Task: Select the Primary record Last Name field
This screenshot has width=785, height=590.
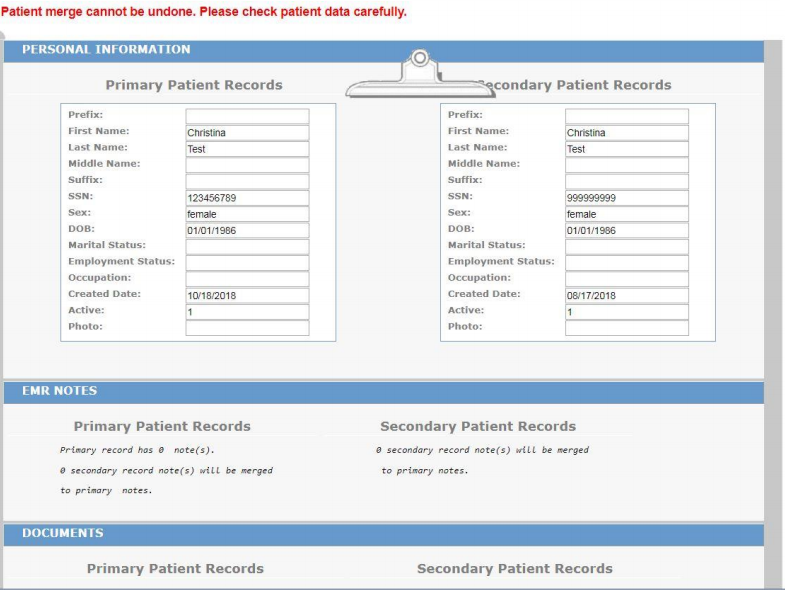Action: (x=247, y=149)
